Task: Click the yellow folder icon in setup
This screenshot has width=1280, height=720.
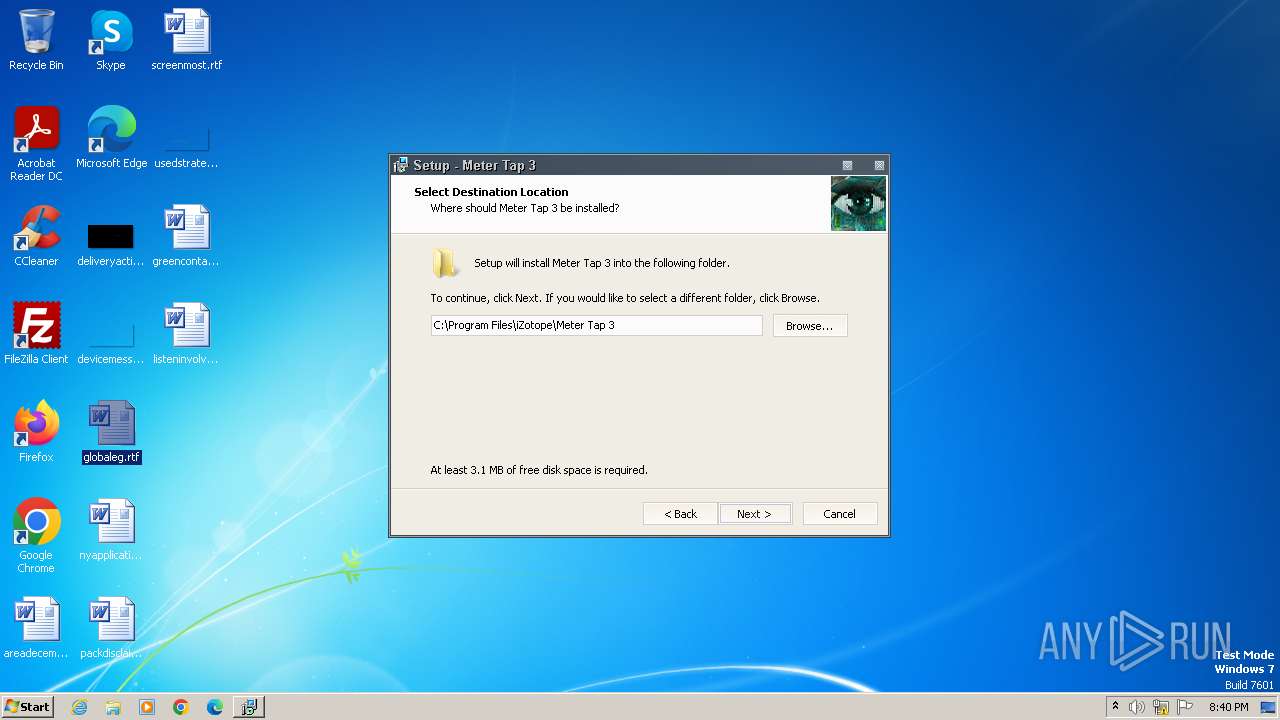Action: pyautogui.click(x=445, y=263)
